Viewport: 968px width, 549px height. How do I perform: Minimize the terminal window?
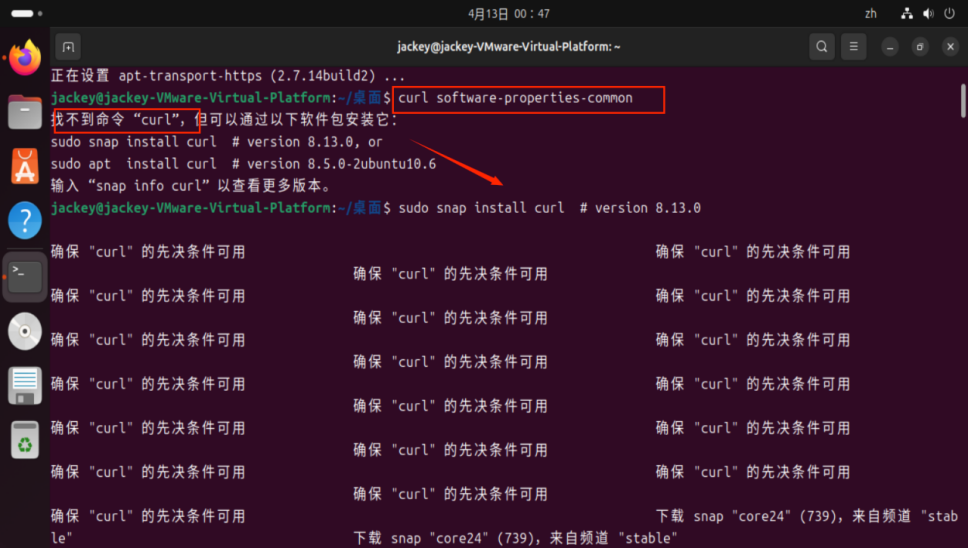890,47
